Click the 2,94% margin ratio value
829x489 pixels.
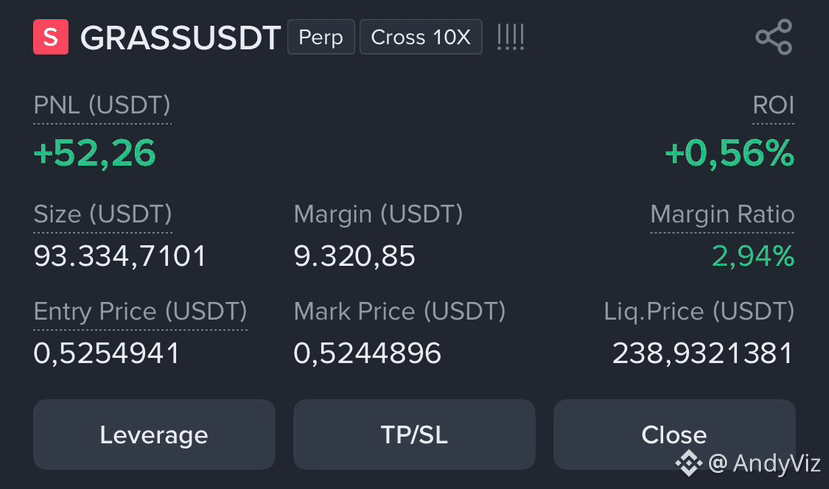[753, 256]
